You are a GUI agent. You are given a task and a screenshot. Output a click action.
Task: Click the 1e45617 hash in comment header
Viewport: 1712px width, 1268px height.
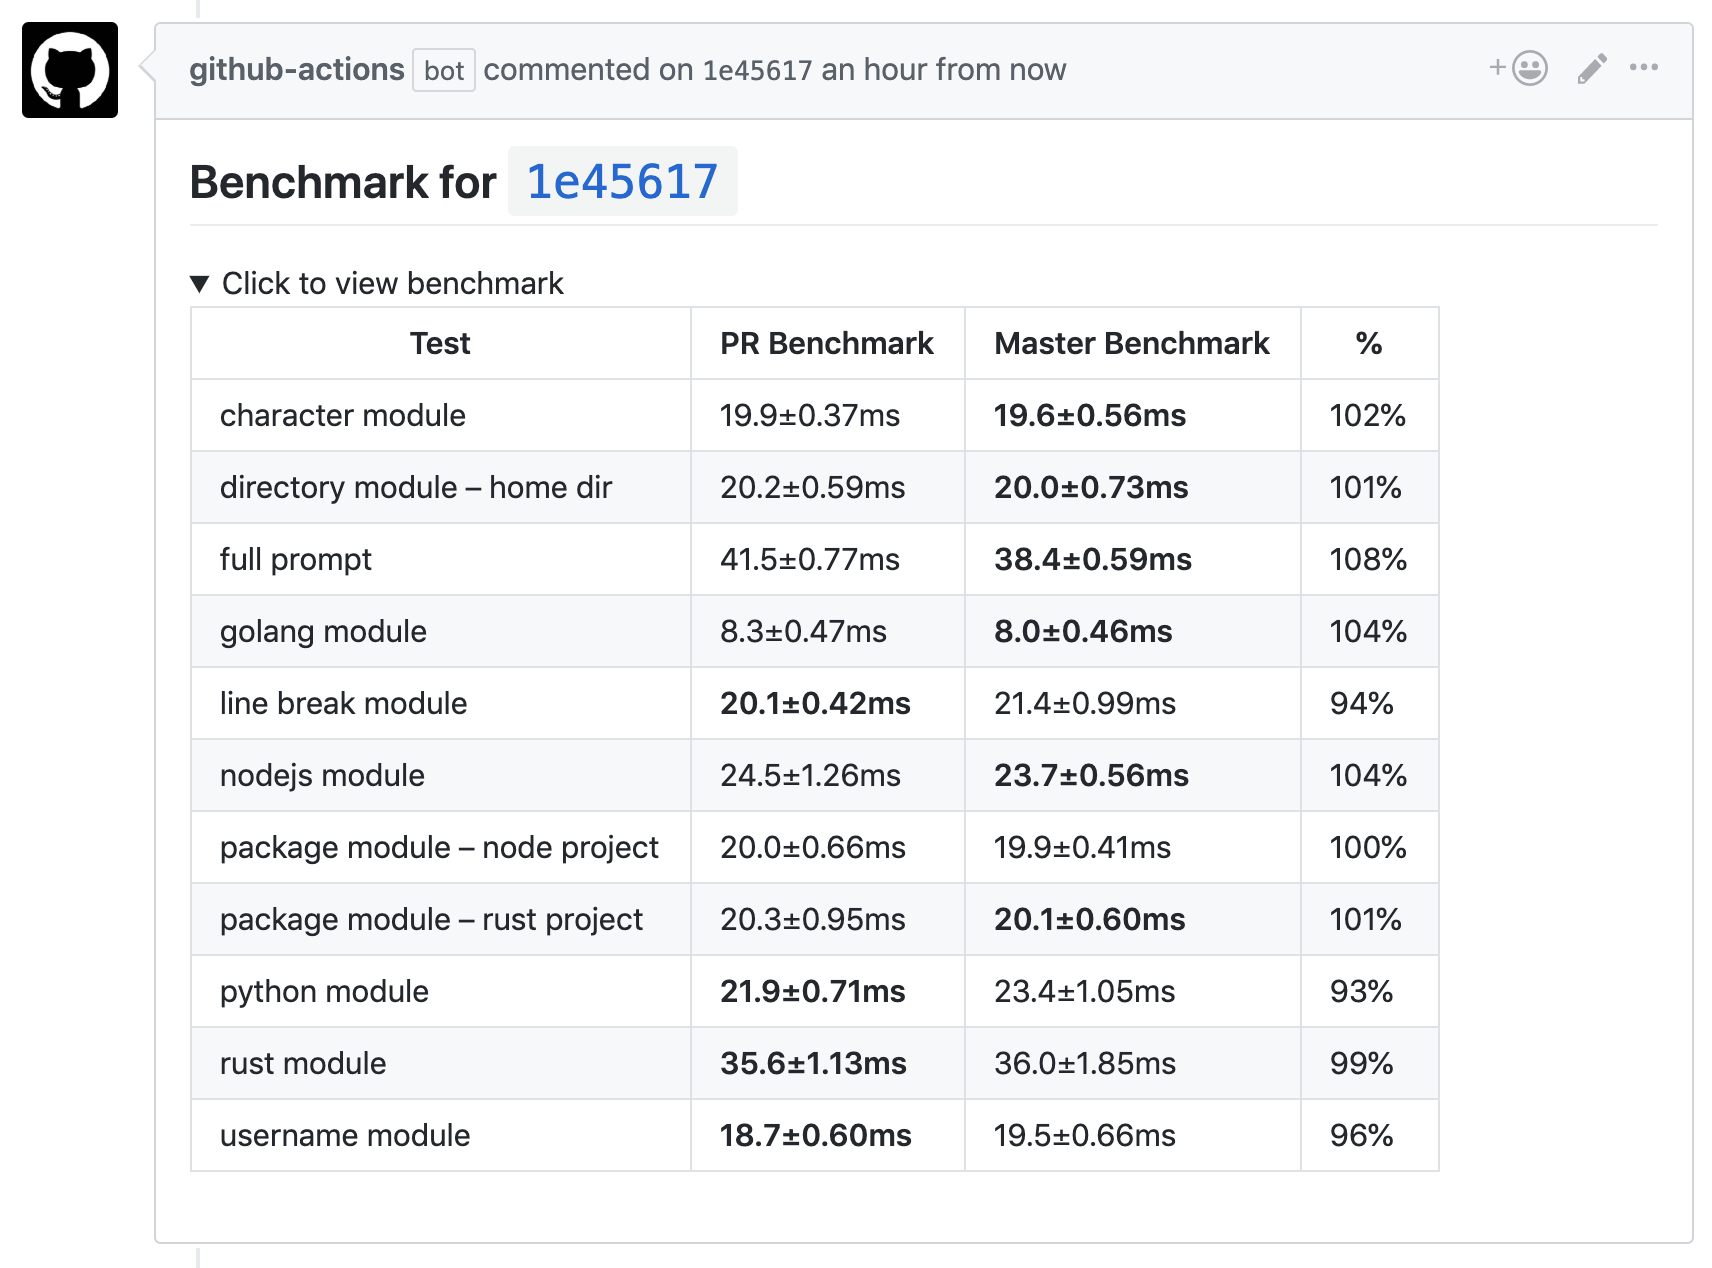pyautogui.click(x=757, y=70)
